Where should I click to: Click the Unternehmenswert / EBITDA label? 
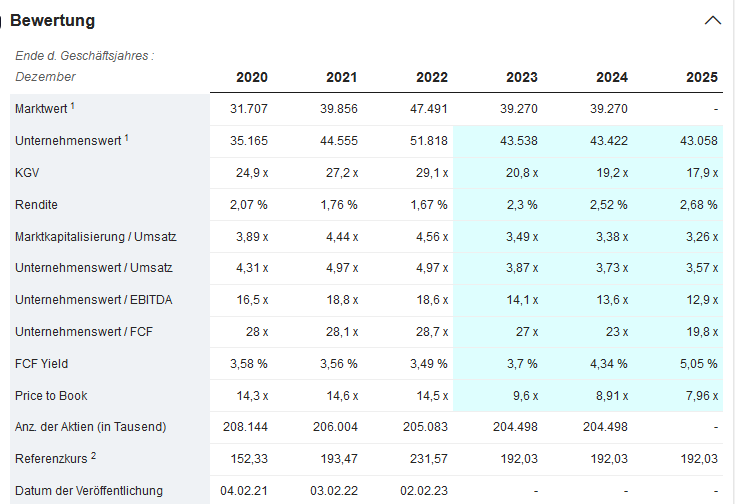[x=91, y=300]
